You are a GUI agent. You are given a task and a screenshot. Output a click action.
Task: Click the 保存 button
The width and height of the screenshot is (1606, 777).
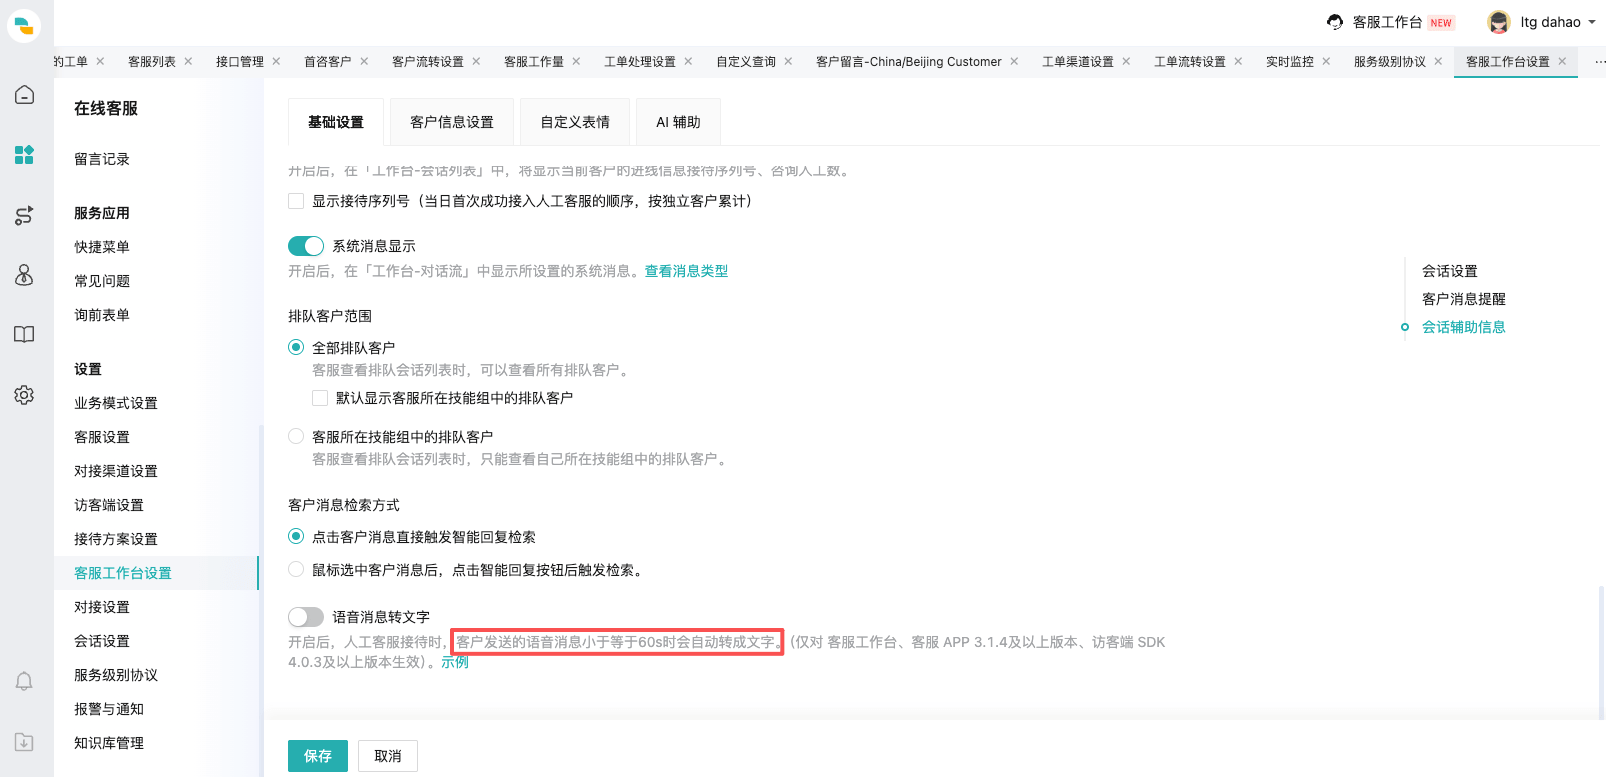[x=318, y=756]
